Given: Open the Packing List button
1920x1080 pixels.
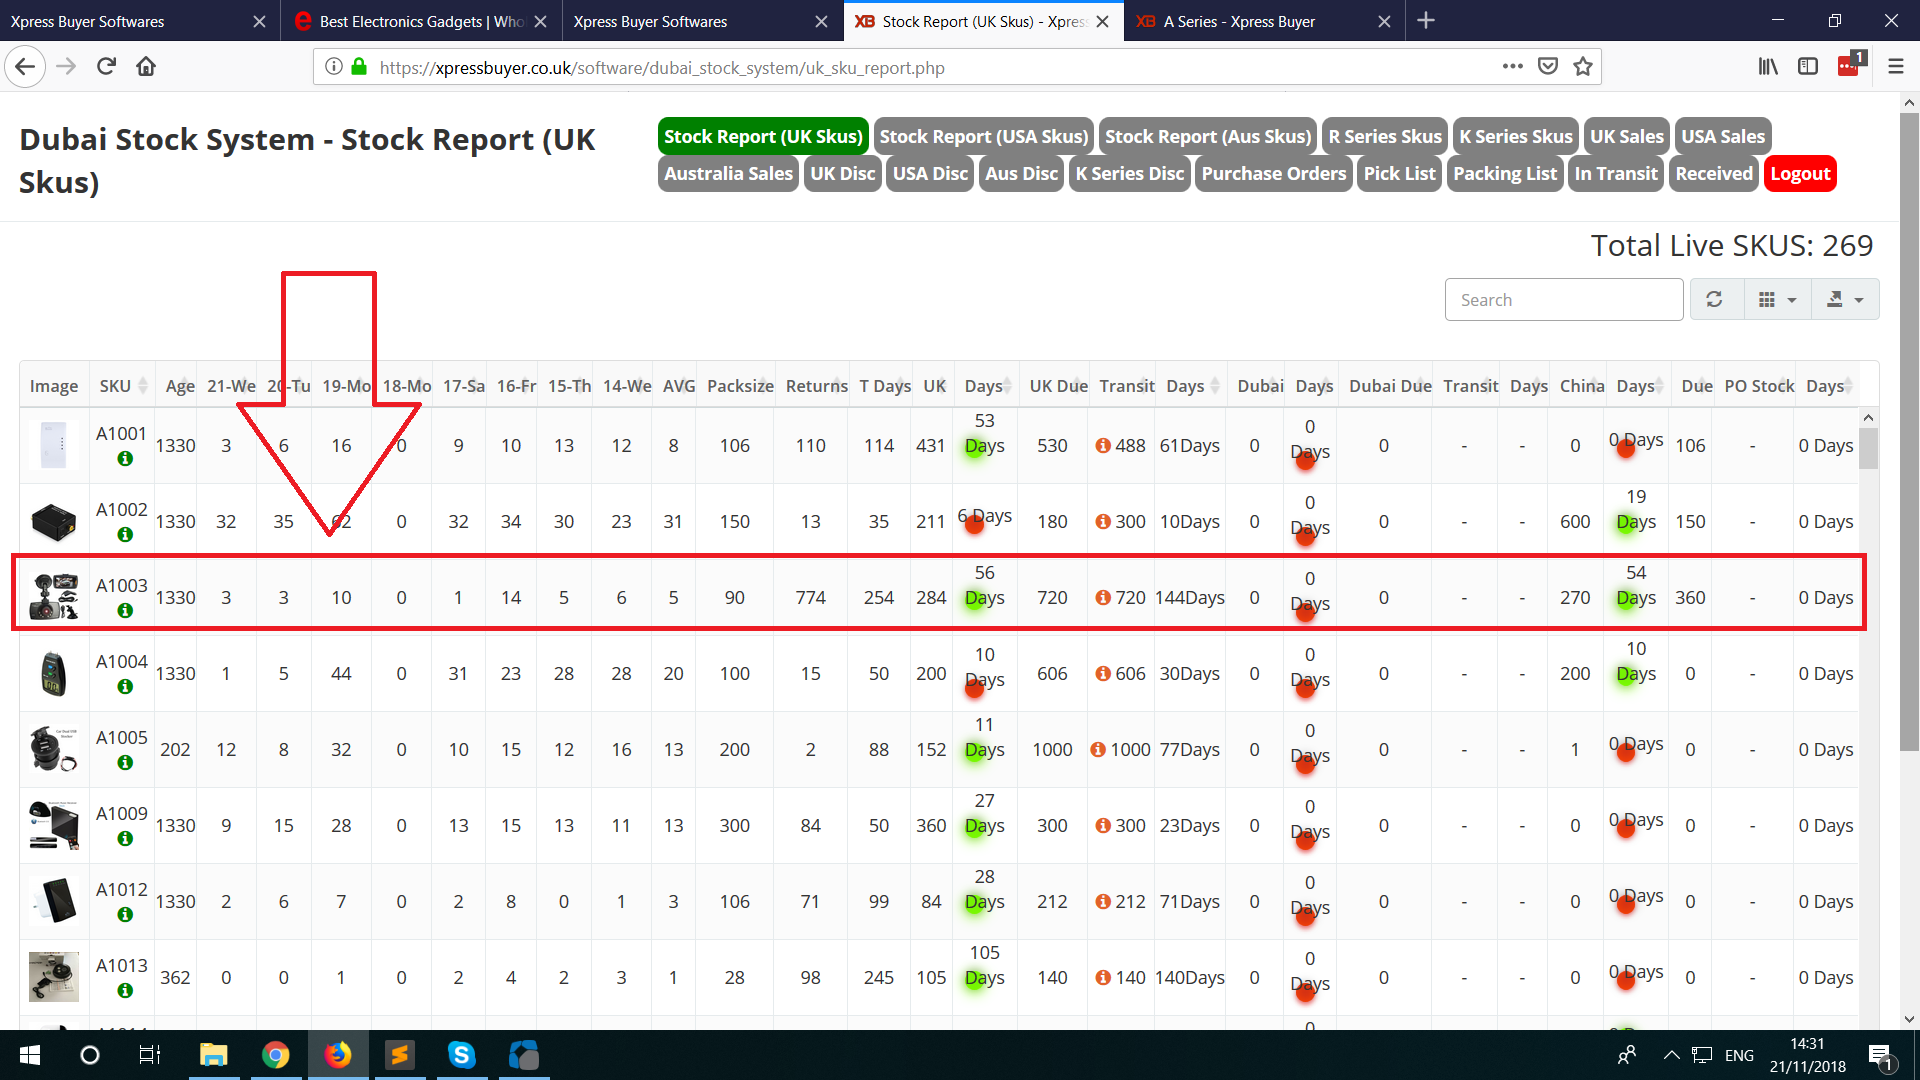Looking at the screenshot, I should 1504,174.
